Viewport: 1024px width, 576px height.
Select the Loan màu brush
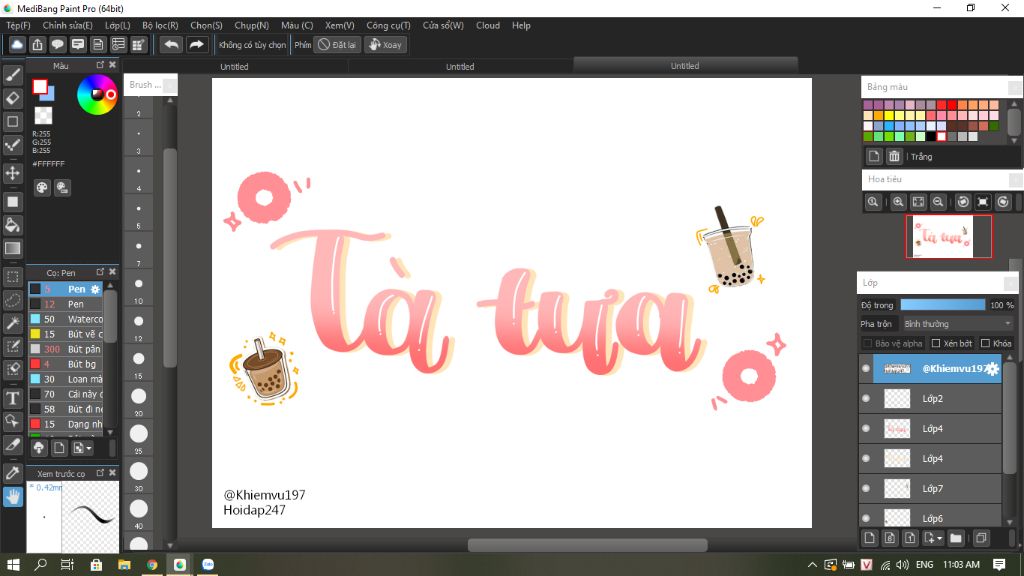point(66,379)
